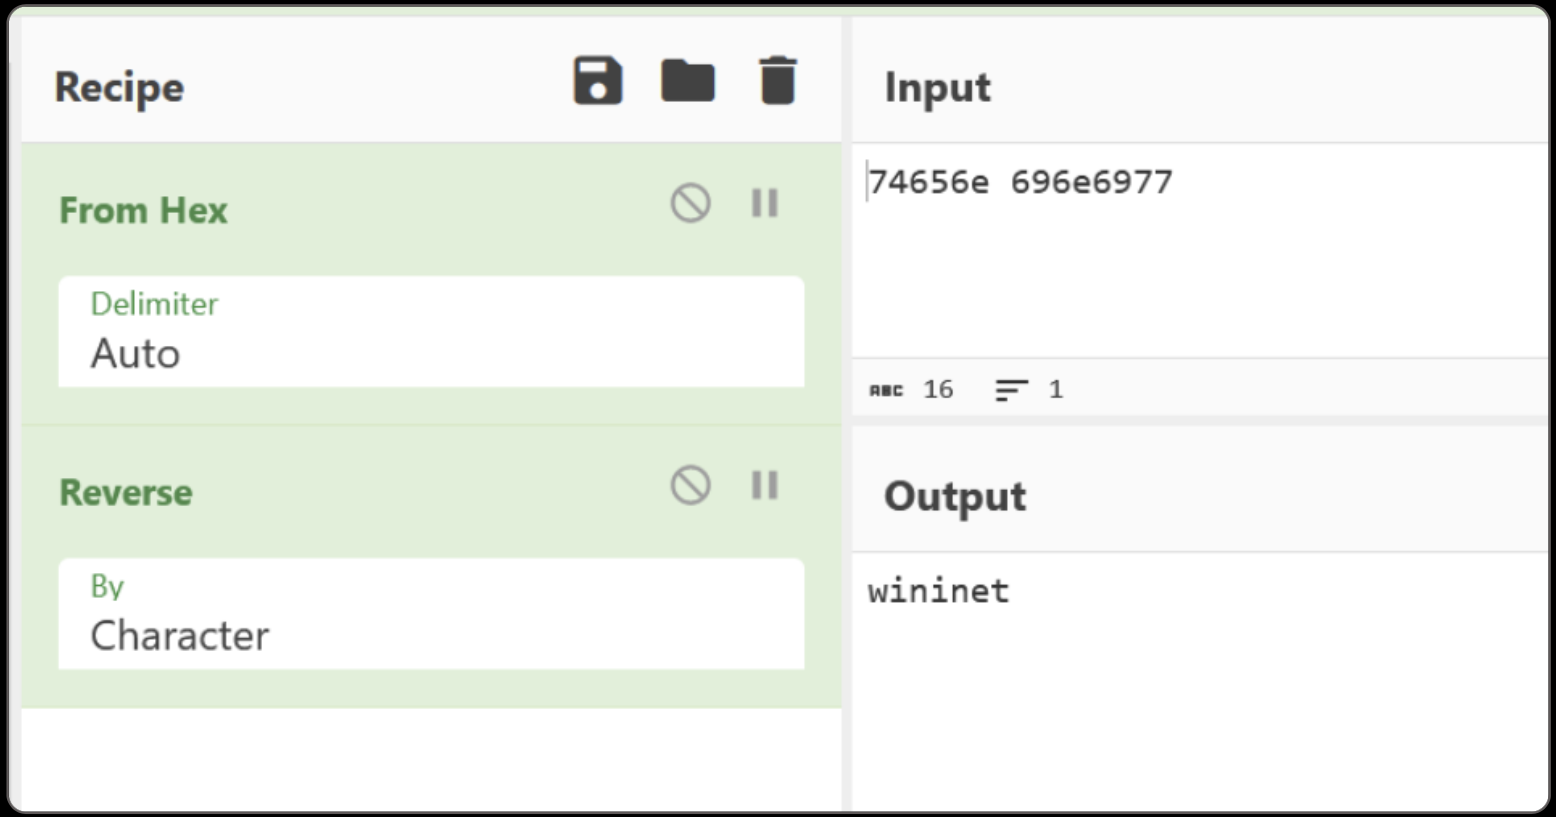
Task: Click the Save recipe icon
Action: click(x=597, y=81)
